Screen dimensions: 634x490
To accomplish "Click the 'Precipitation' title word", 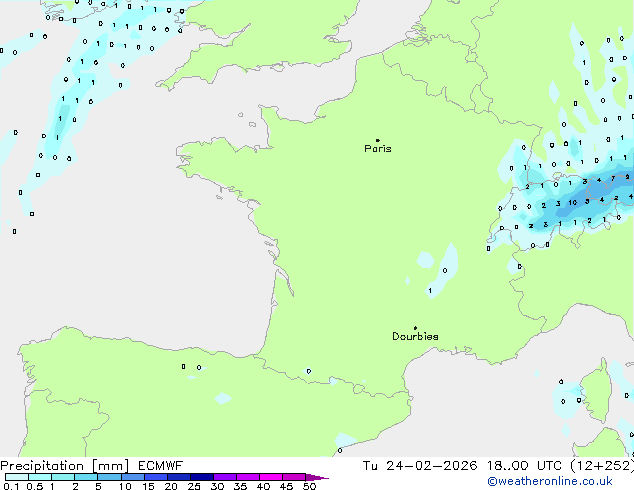I will [x=42, y=466].
